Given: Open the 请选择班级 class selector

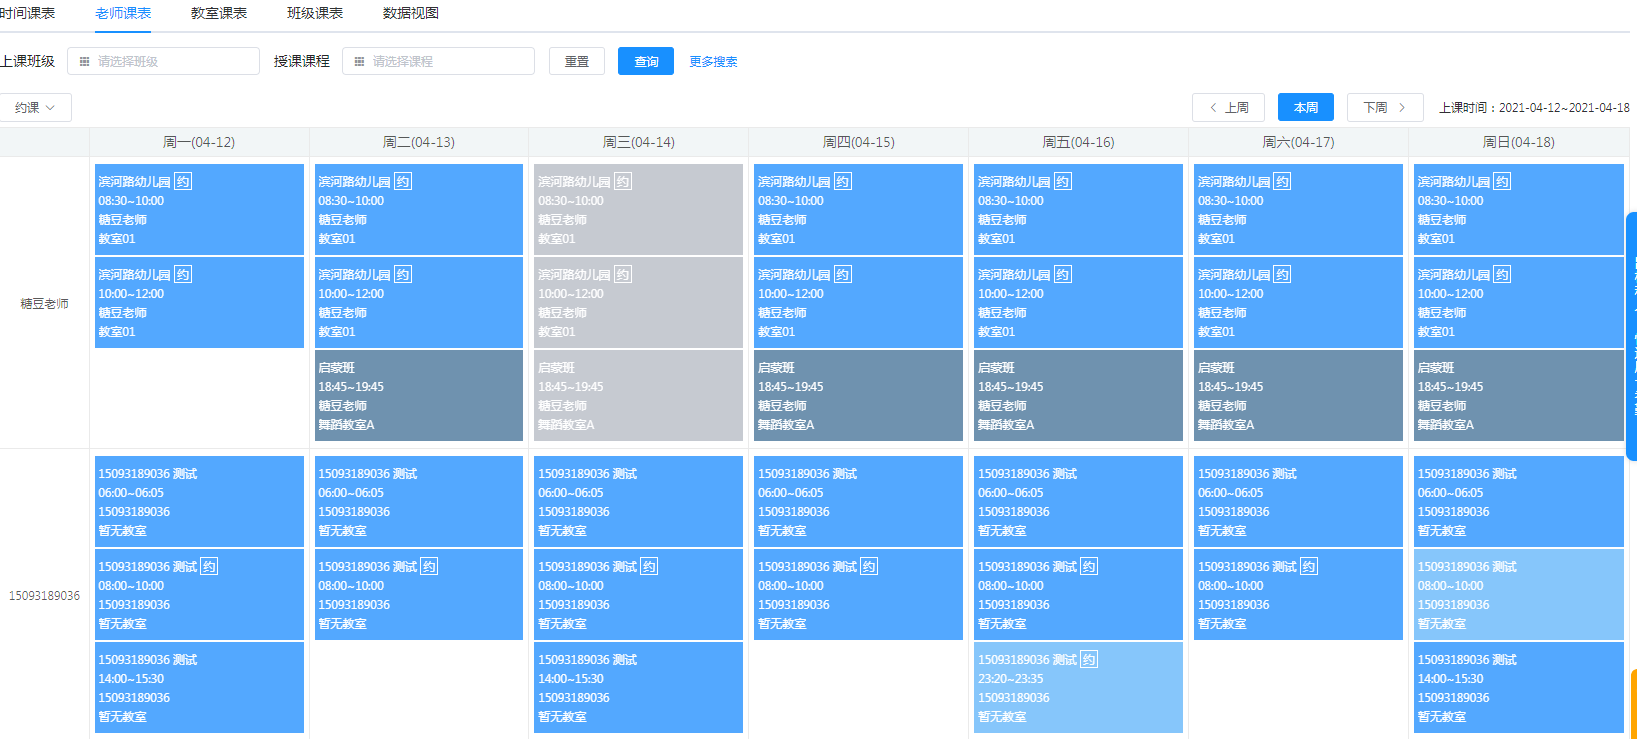Looking at the screenshot, I should pos(163,61).
